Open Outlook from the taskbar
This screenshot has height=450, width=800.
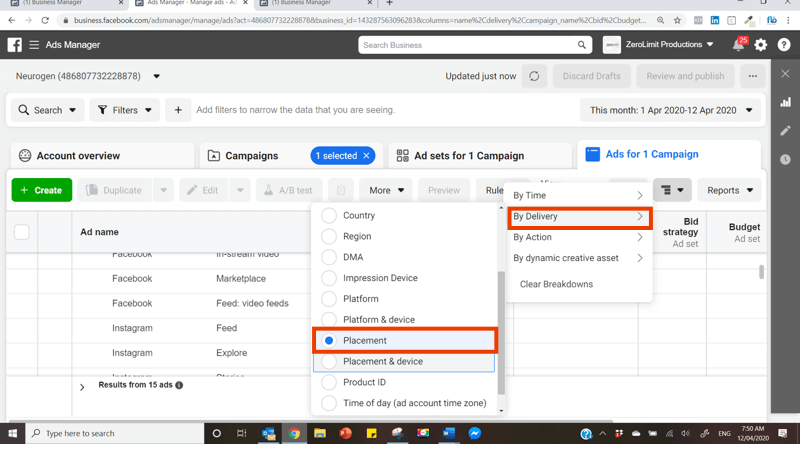click(x=268, y=434)
